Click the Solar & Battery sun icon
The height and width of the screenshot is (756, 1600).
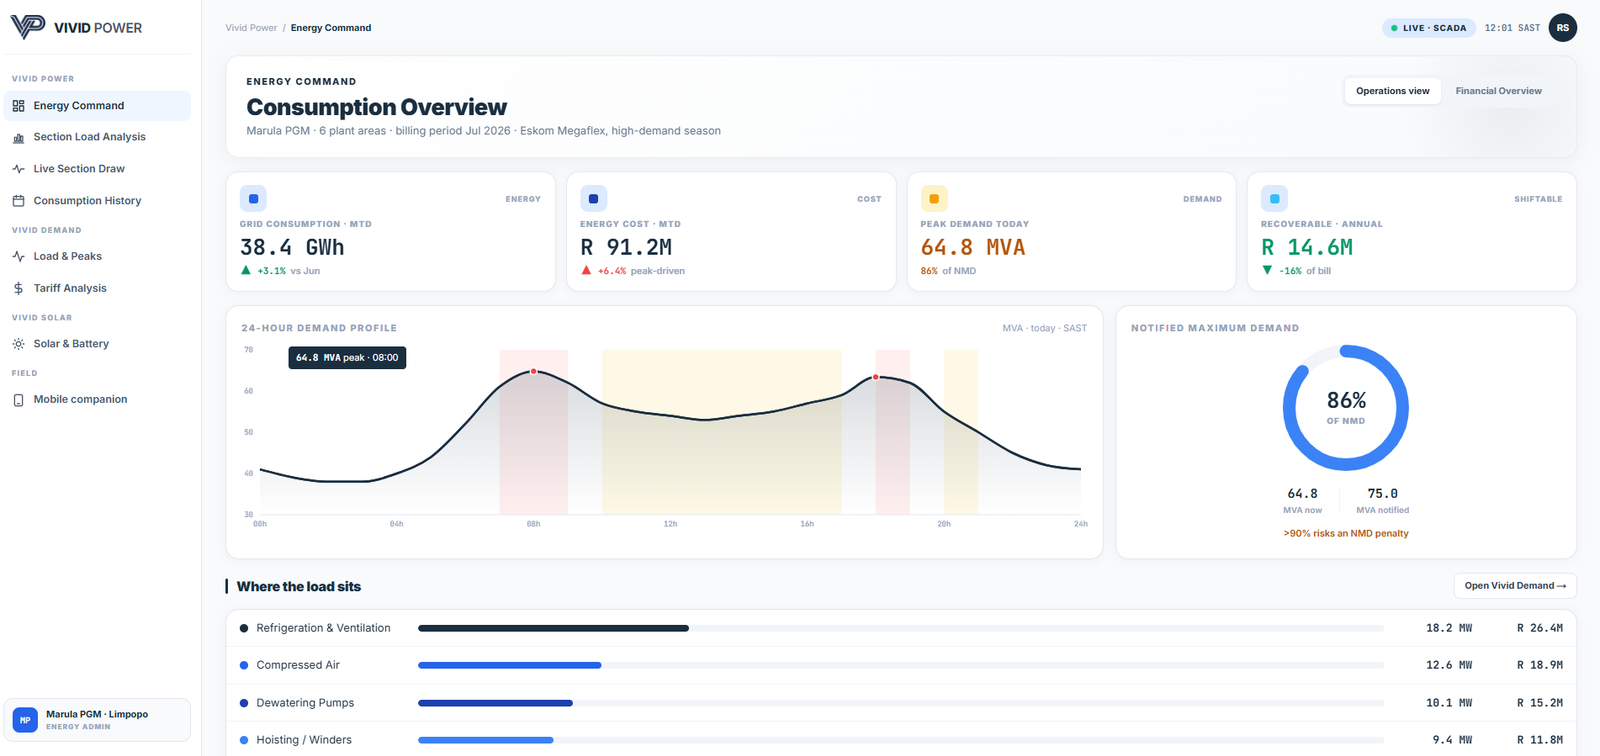point(18,344)
